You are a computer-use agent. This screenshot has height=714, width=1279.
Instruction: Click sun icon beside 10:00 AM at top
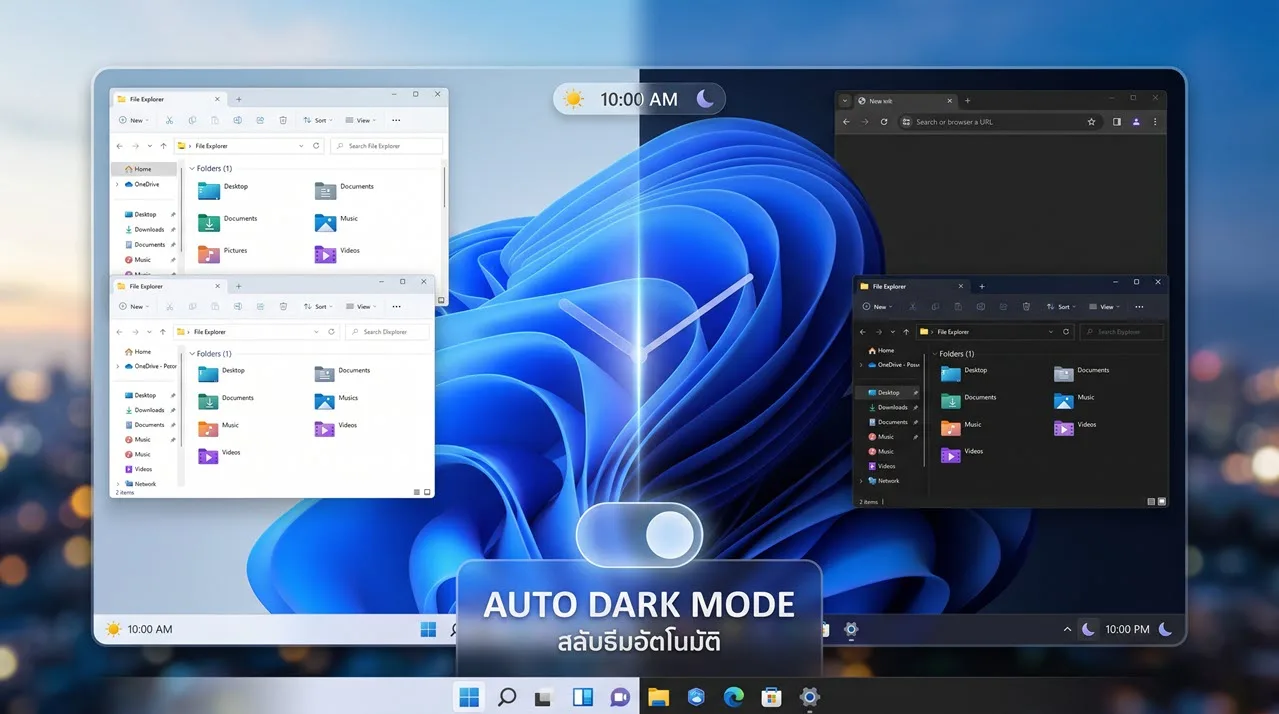tap(573, 99)
